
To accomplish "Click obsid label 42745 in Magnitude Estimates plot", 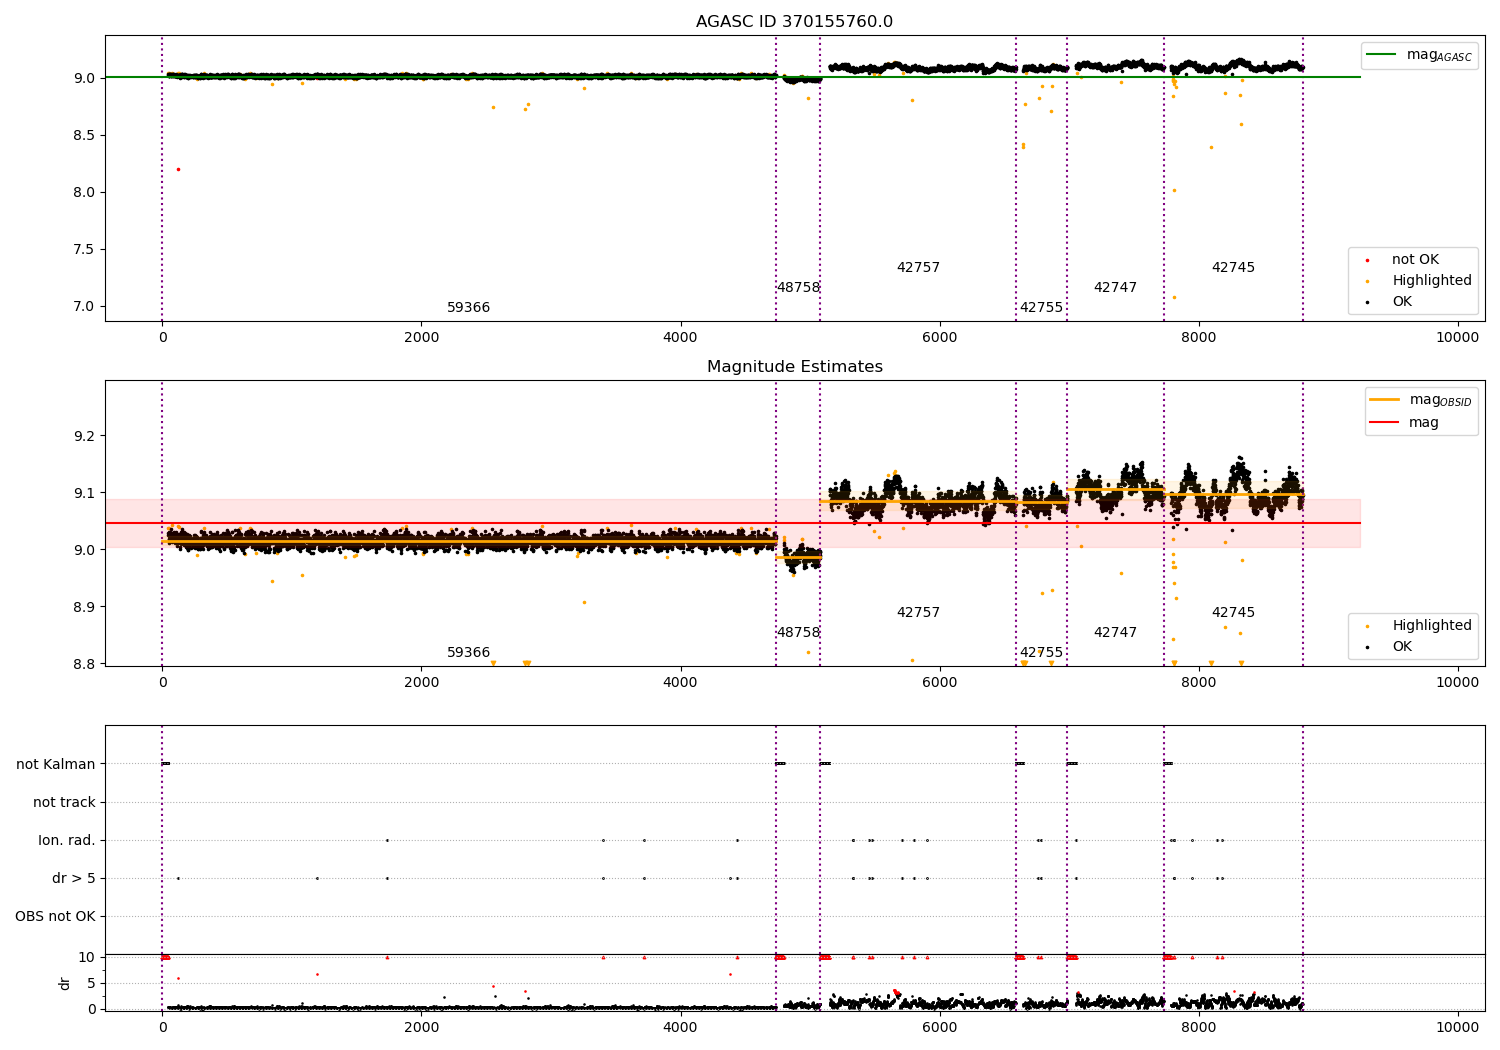I will [x=1233, y=613].
